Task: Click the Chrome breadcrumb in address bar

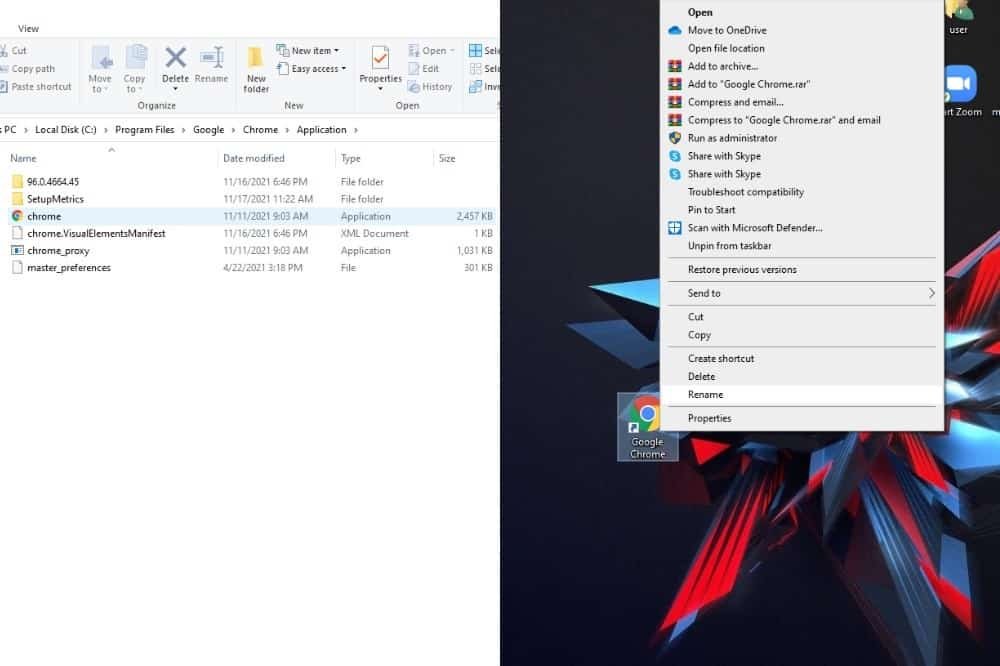Action: (260, 130)
